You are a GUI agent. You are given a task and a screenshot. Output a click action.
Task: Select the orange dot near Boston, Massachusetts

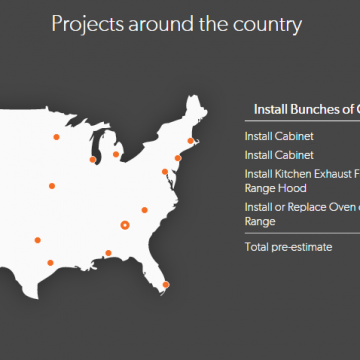(190, 141)
